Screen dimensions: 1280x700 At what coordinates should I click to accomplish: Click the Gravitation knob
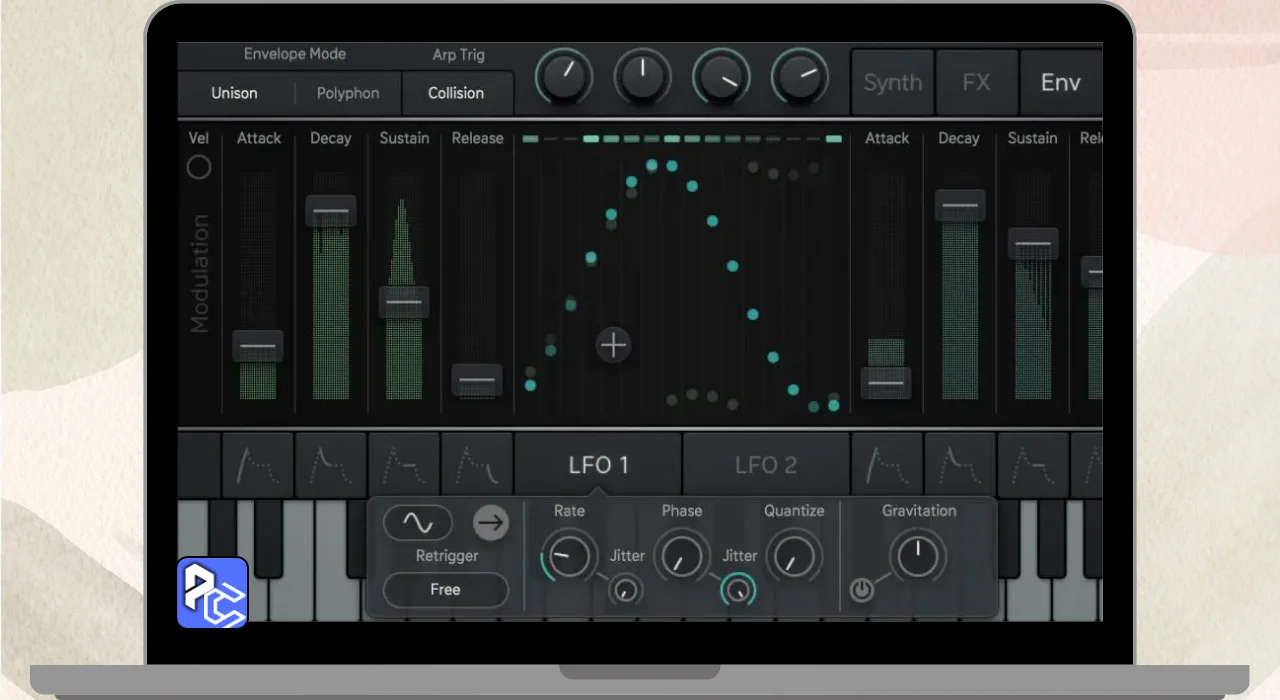pyautogui.click(x=918, y=555)
